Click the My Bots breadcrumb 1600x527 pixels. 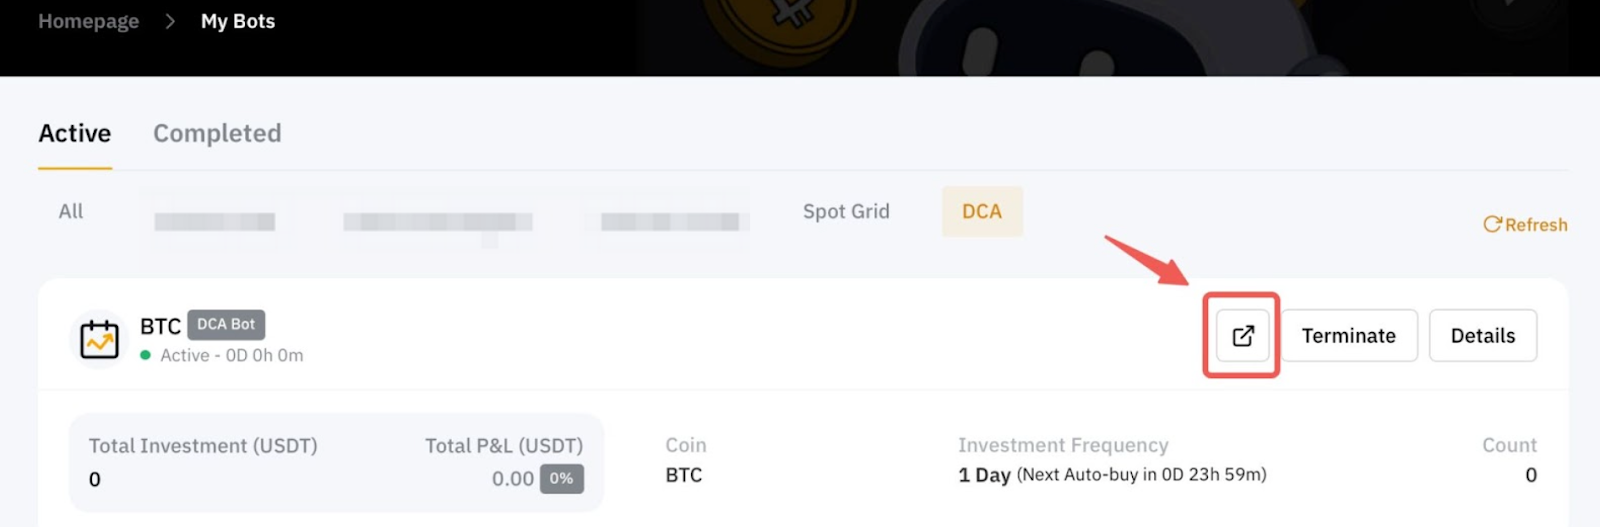click(238, 21)
